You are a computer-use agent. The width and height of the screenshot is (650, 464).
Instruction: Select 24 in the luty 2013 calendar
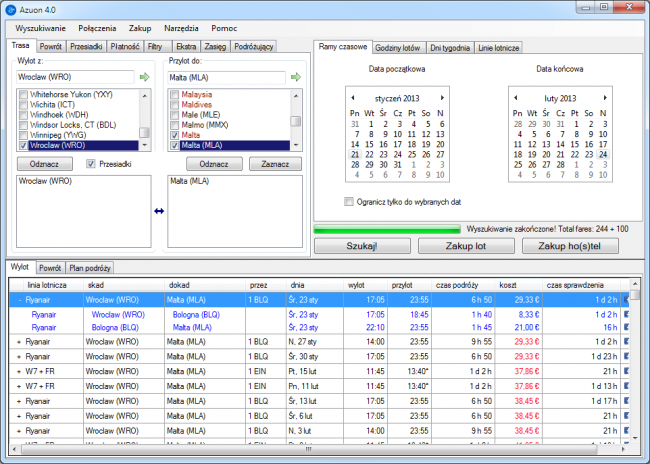(603, 155)
